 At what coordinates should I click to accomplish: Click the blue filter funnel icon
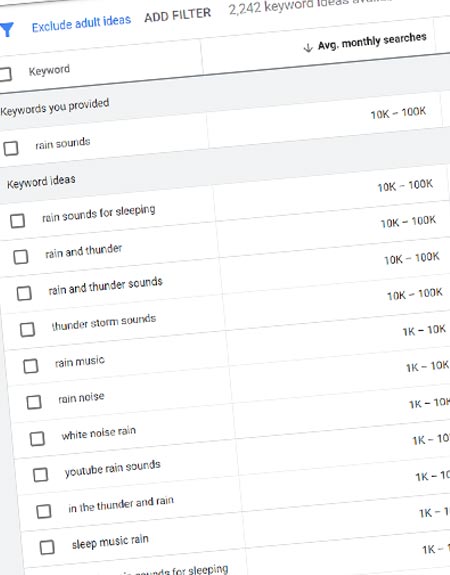7,30
